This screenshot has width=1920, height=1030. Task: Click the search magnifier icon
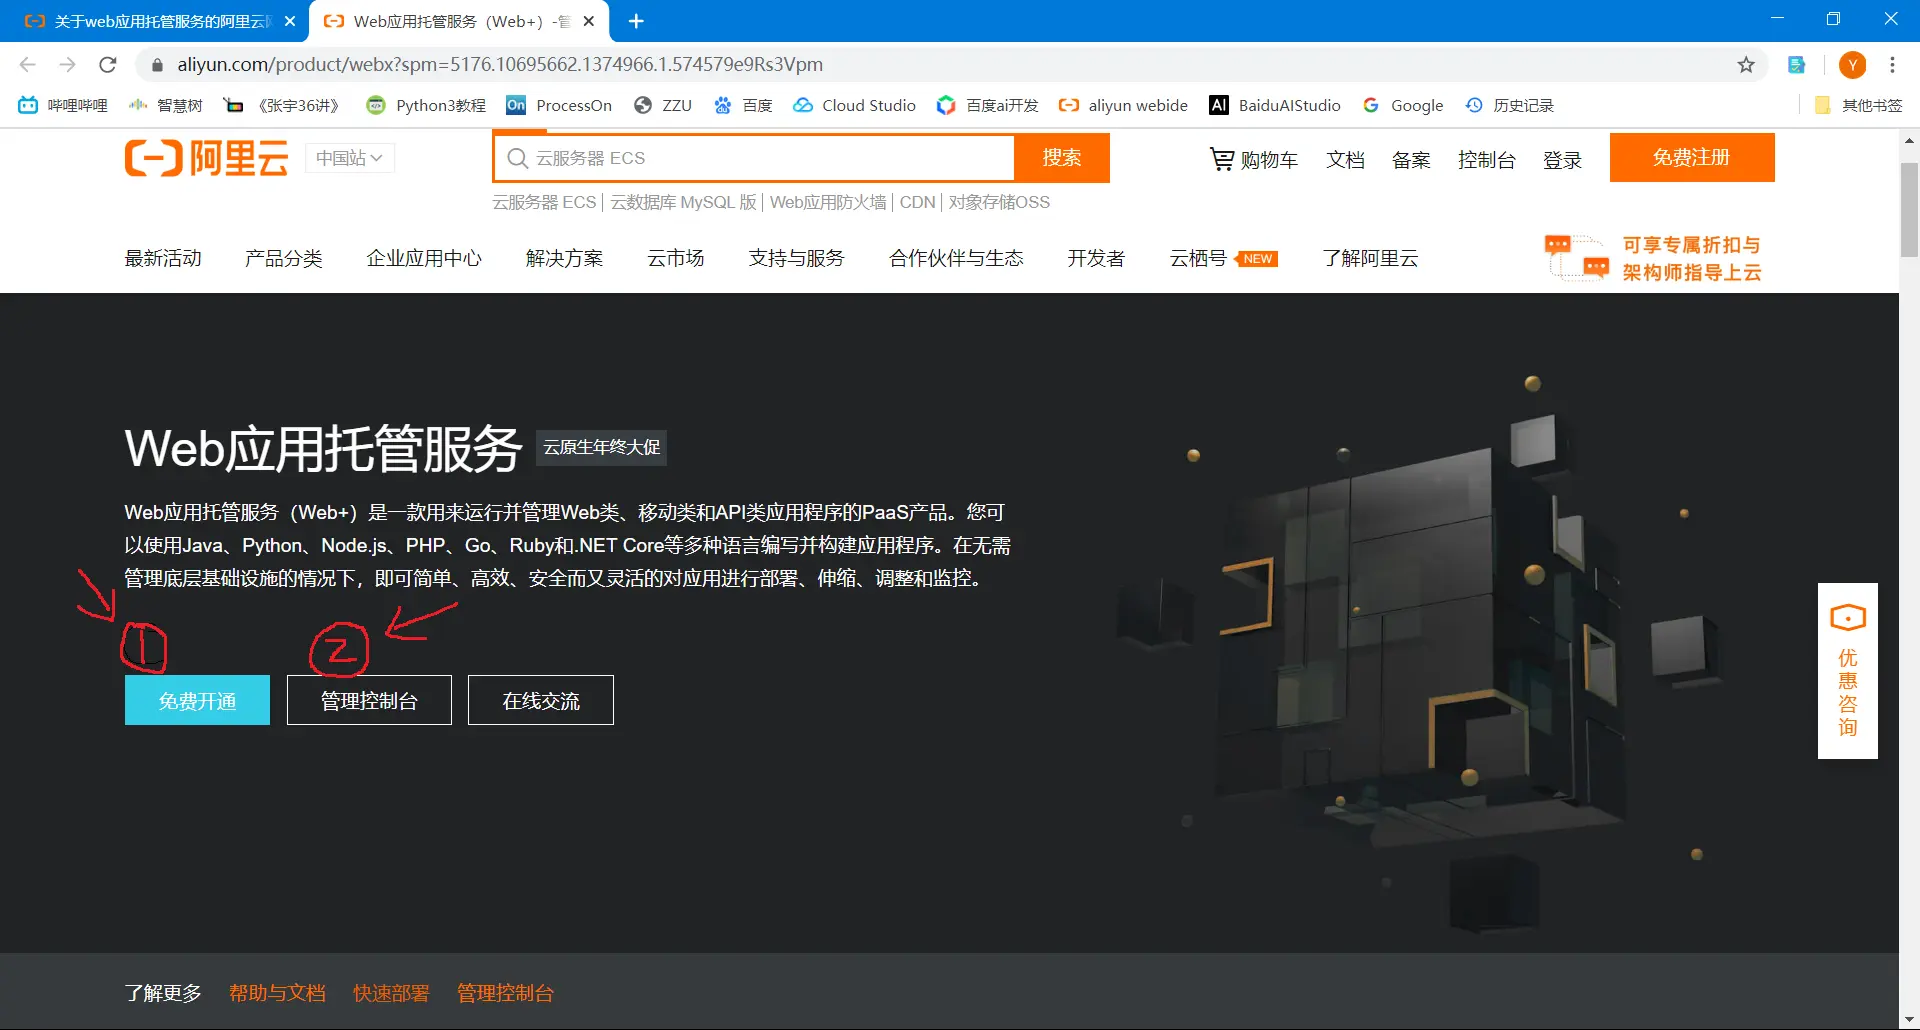517,158
